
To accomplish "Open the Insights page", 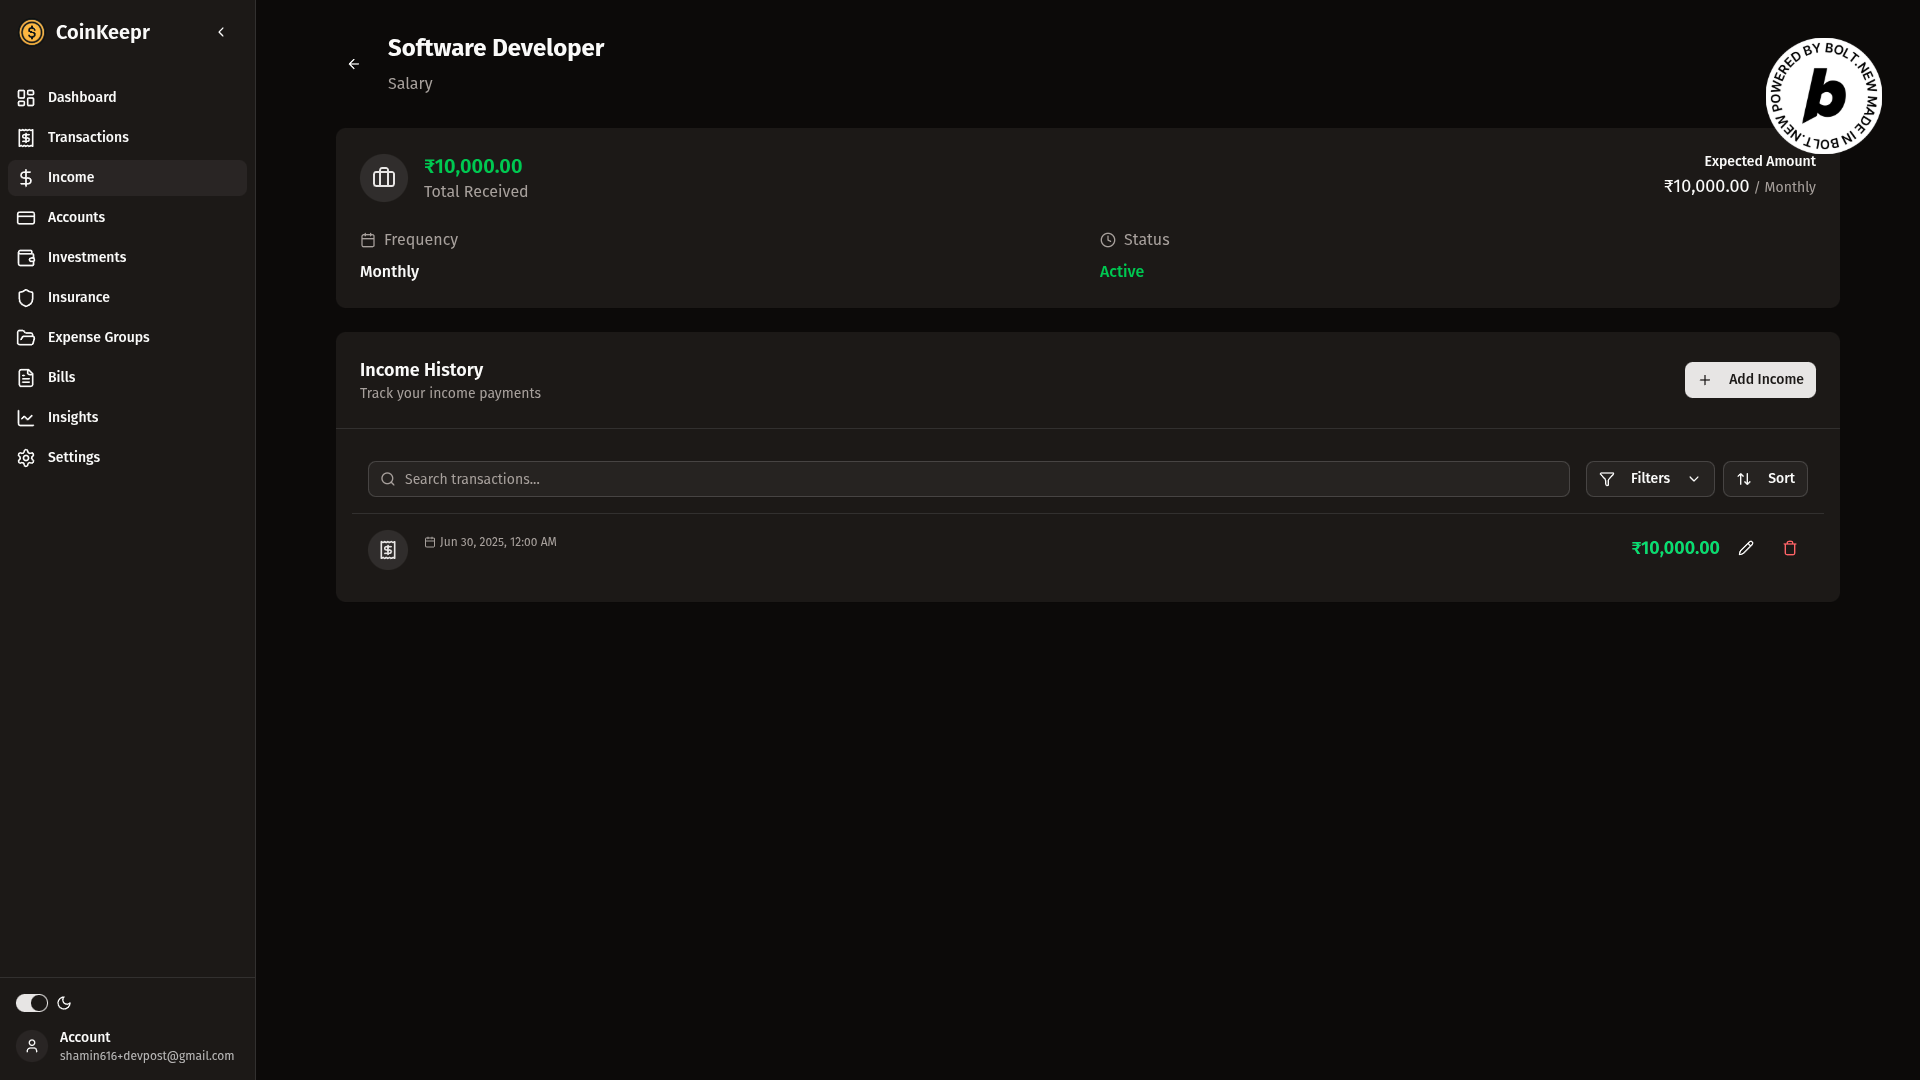I will pyautogui.click(x=73, y=417).
